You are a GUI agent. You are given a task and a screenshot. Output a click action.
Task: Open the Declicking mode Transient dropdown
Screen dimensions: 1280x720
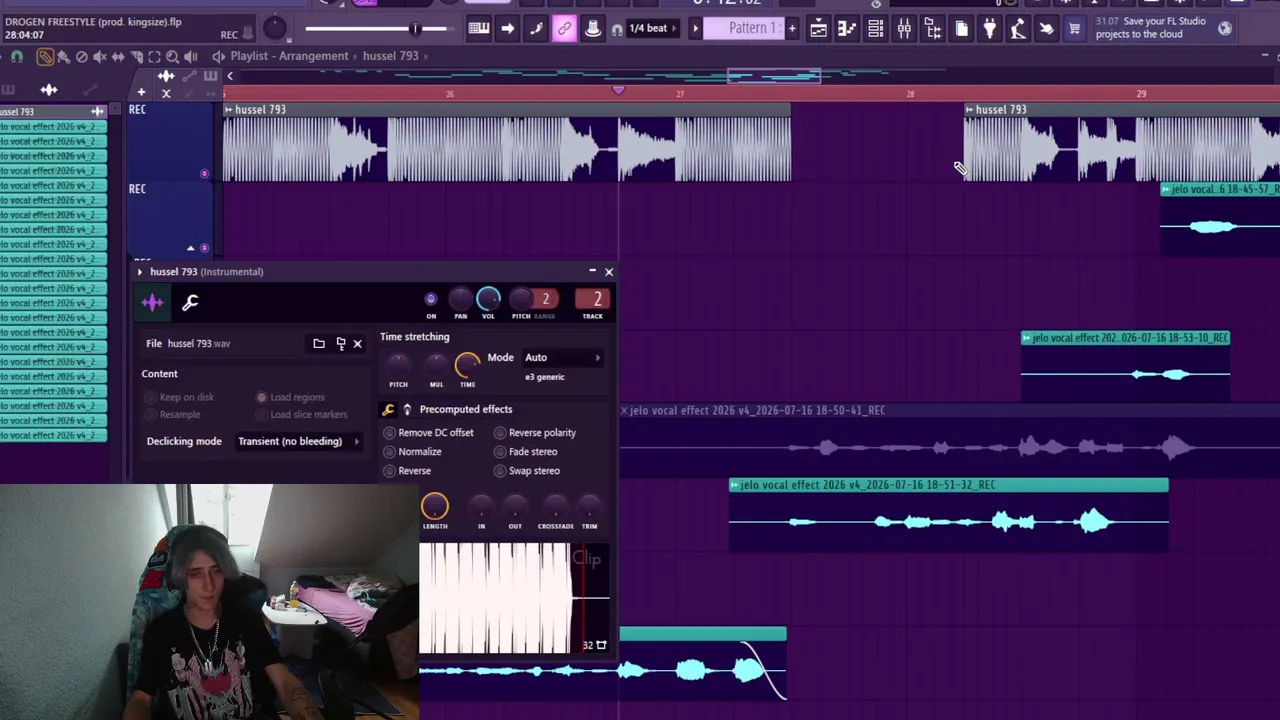(298, 441)
